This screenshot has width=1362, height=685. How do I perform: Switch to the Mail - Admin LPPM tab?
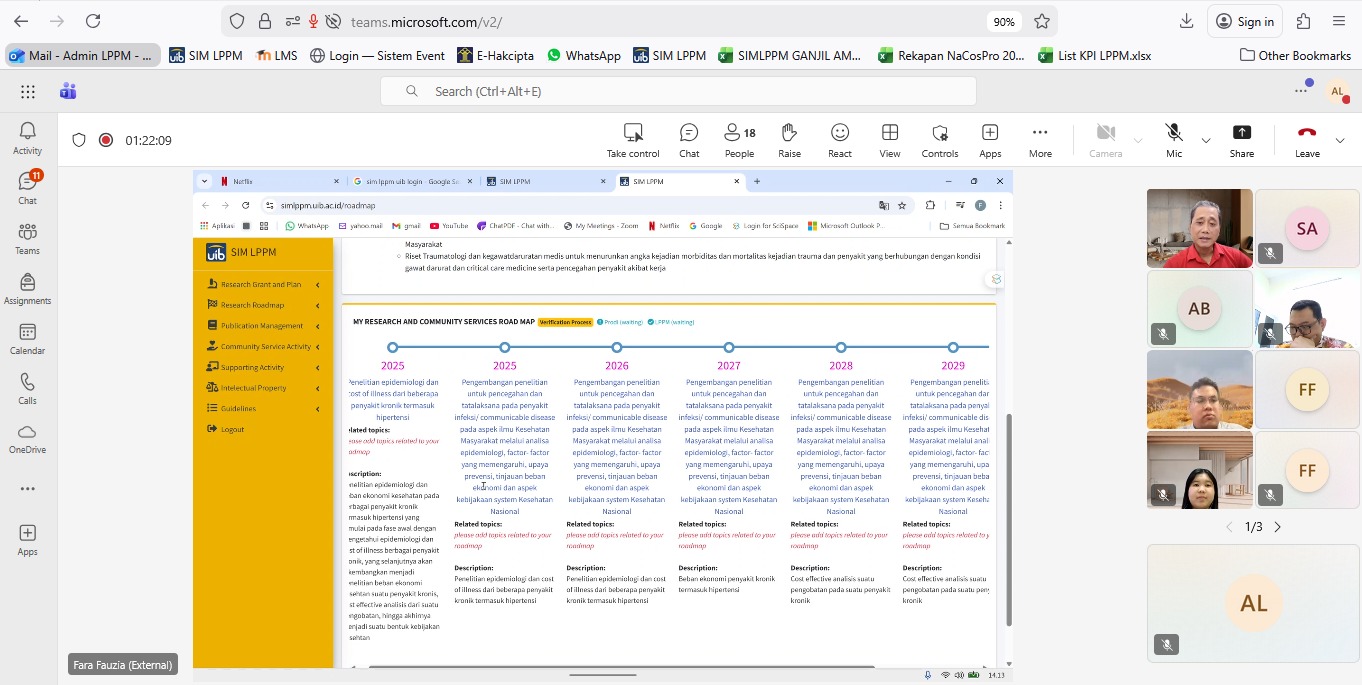[80, 56]
